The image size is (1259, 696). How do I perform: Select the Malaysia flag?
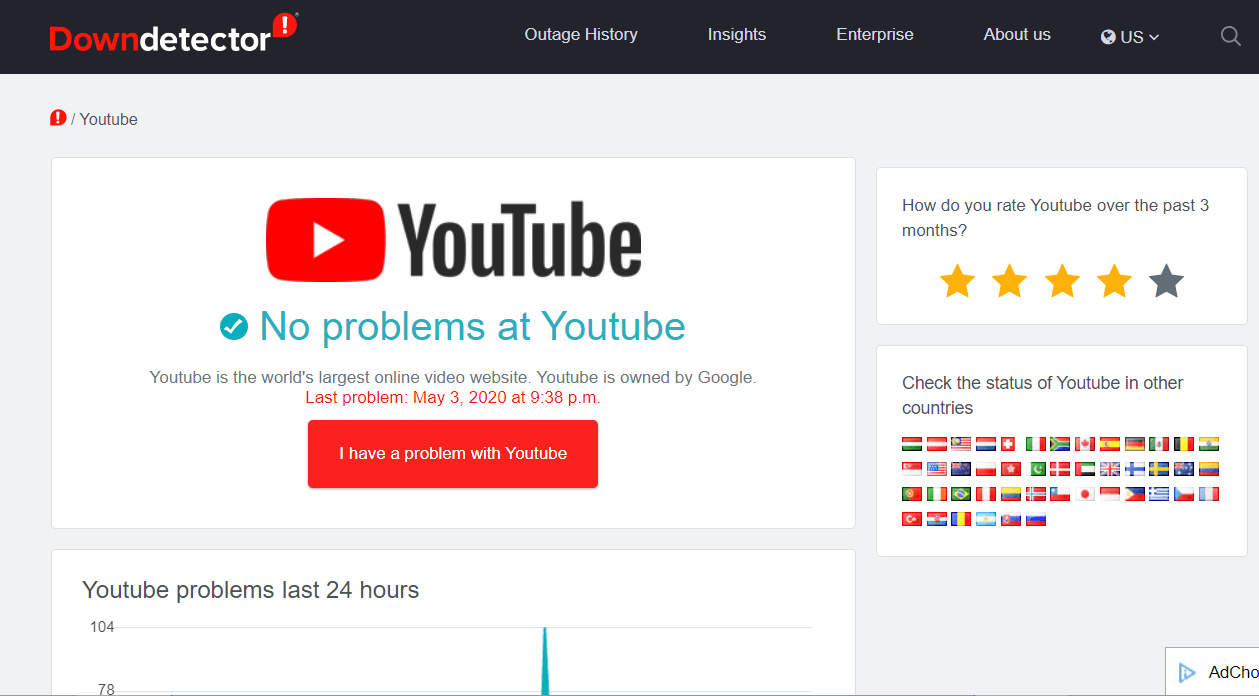coord(961,444)
